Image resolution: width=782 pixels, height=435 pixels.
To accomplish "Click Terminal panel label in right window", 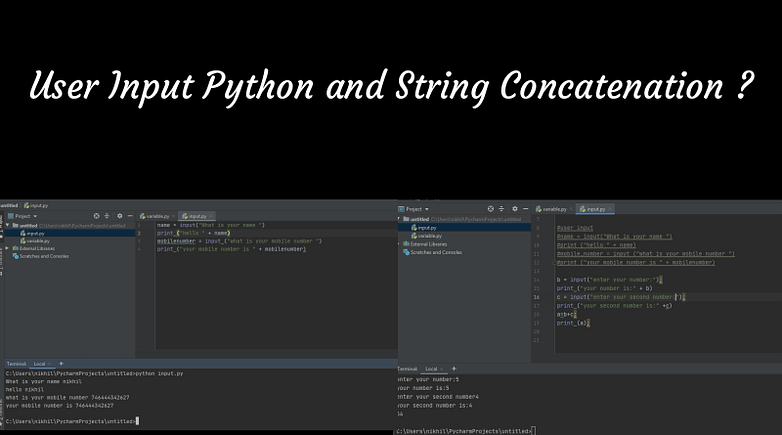I will (x=407, y=369).
